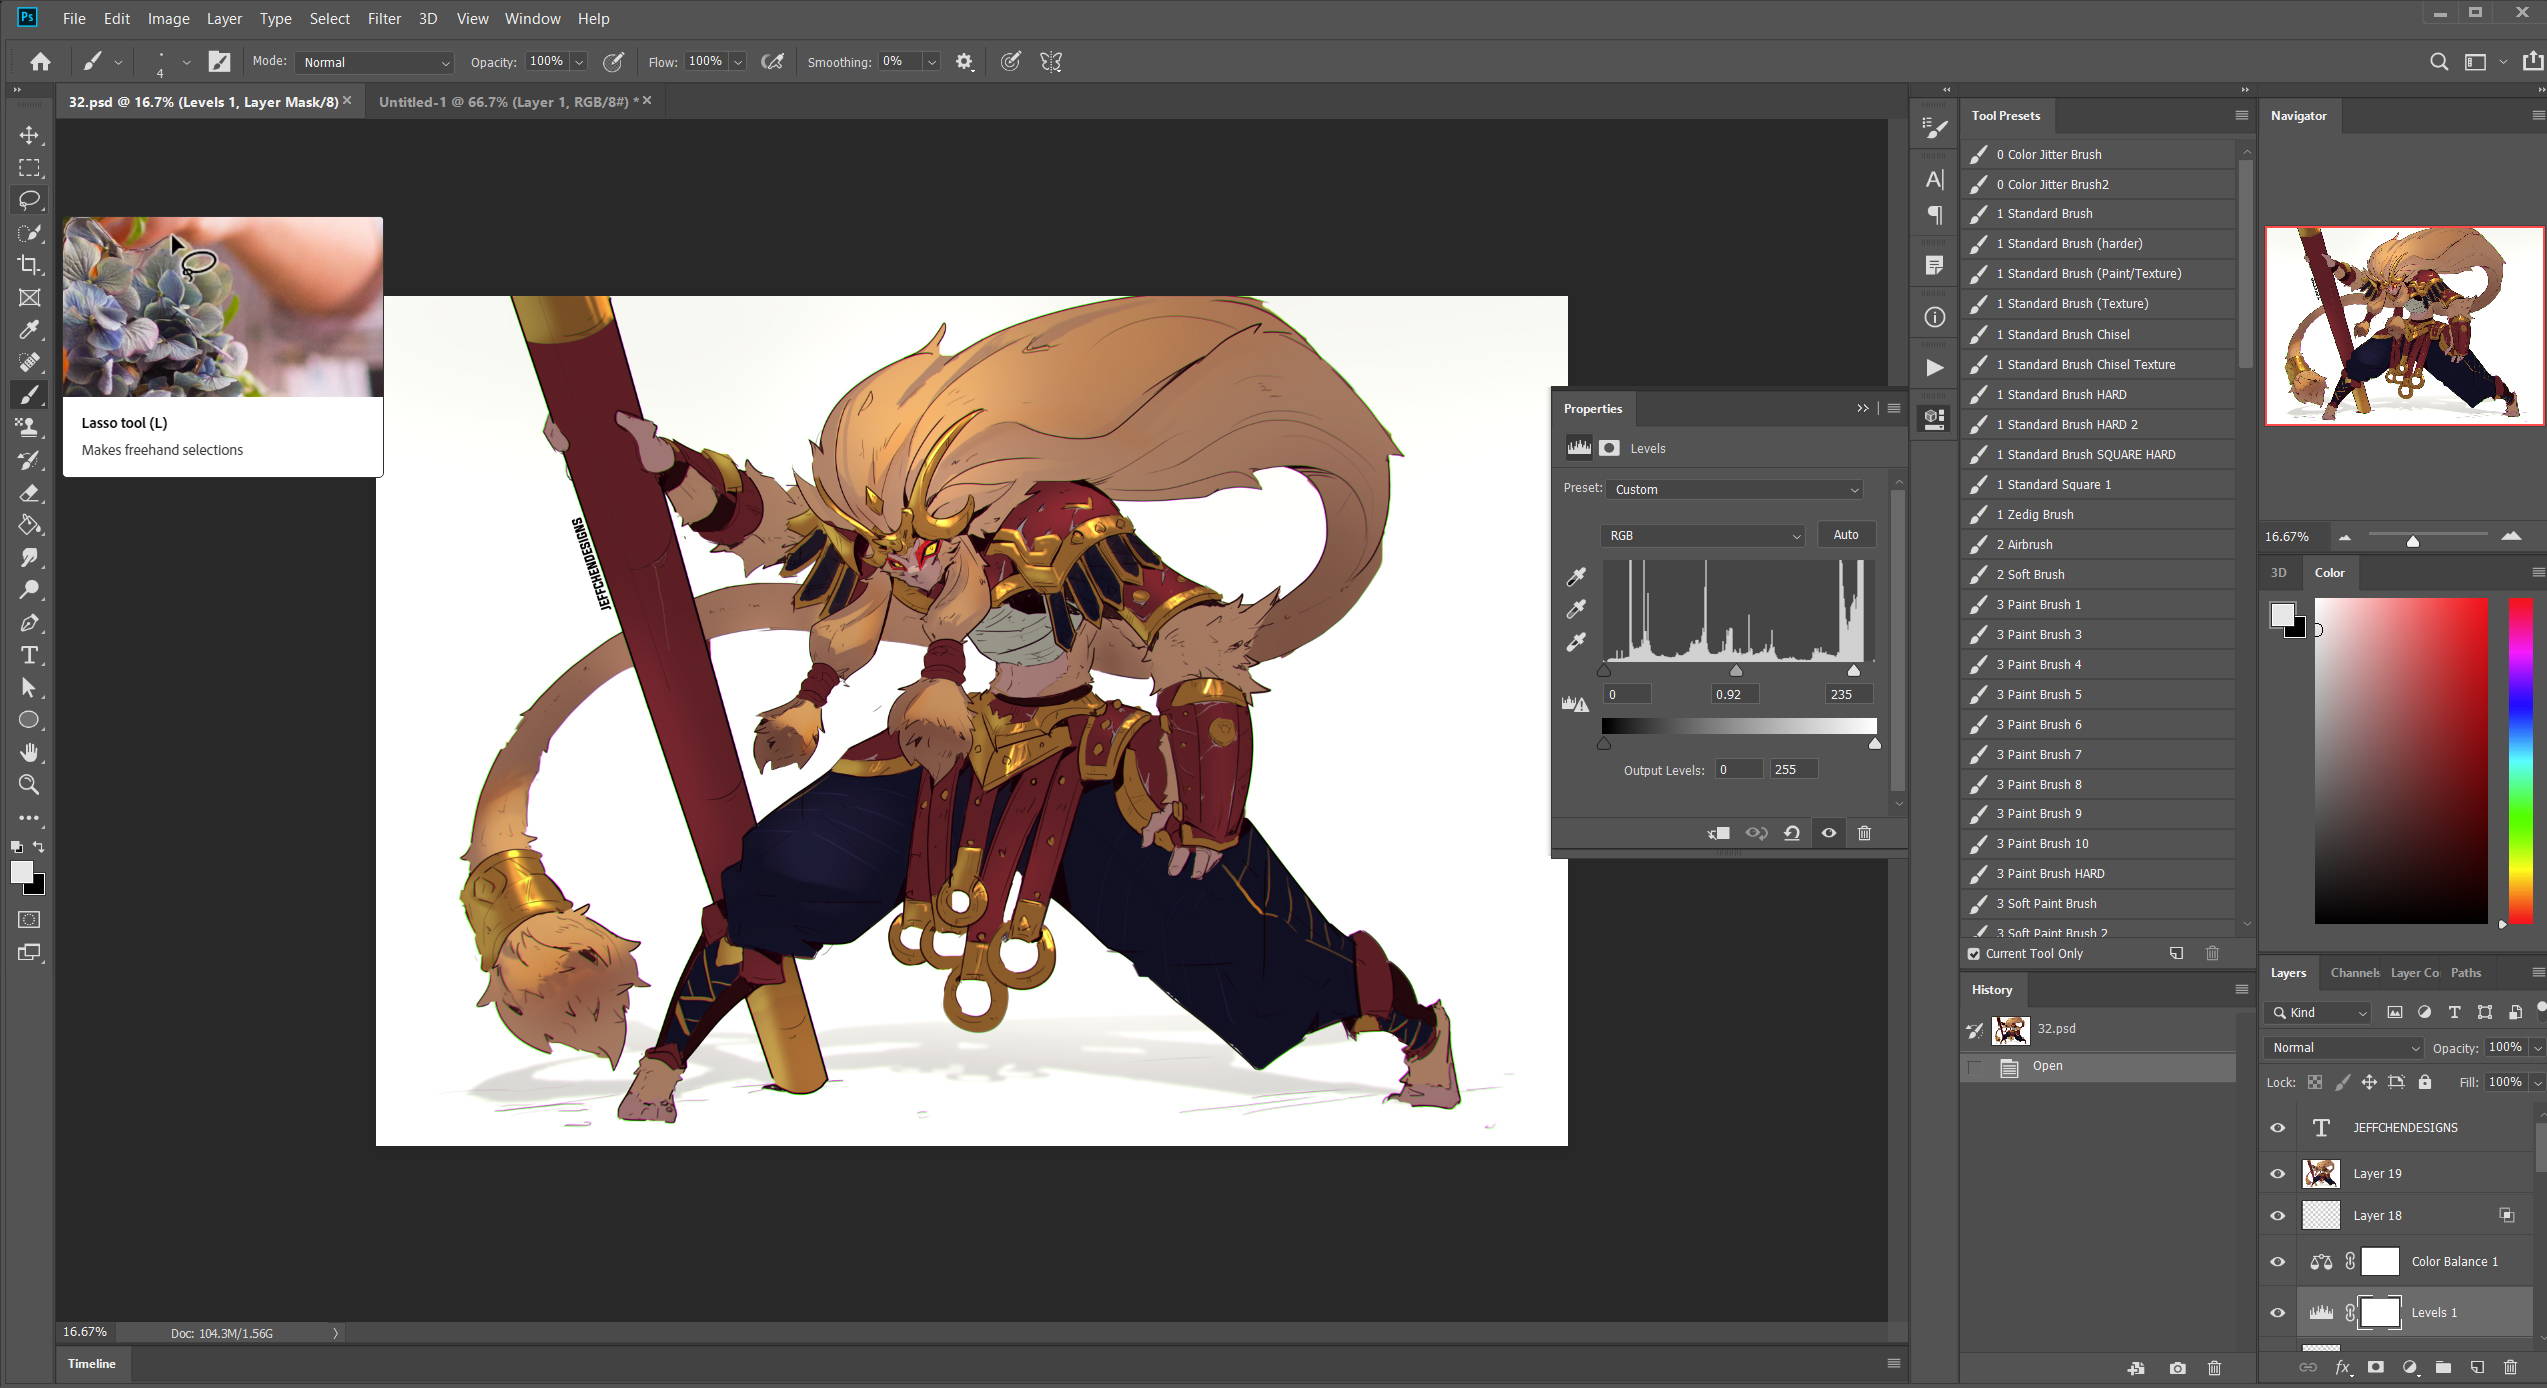Click the search magnifier icon
Screen dimensions: 2547x1388
point(2439,62)
